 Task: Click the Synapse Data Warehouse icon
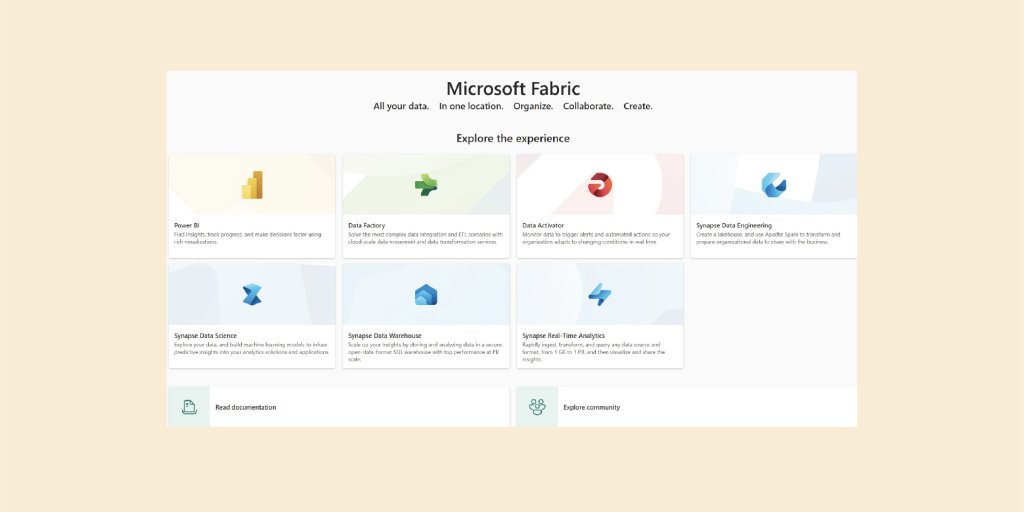click(426, 294)
